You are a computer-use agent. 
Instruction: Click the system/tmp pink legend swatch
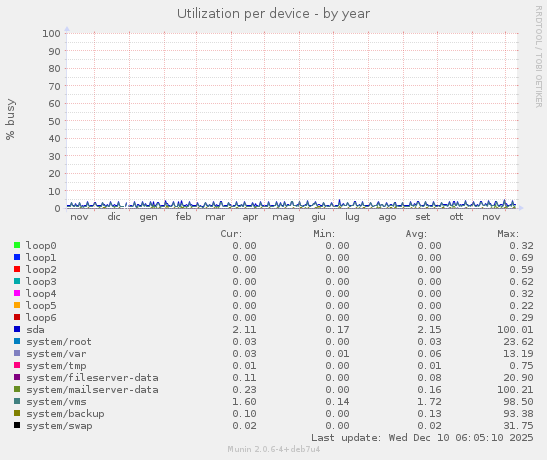17,365
